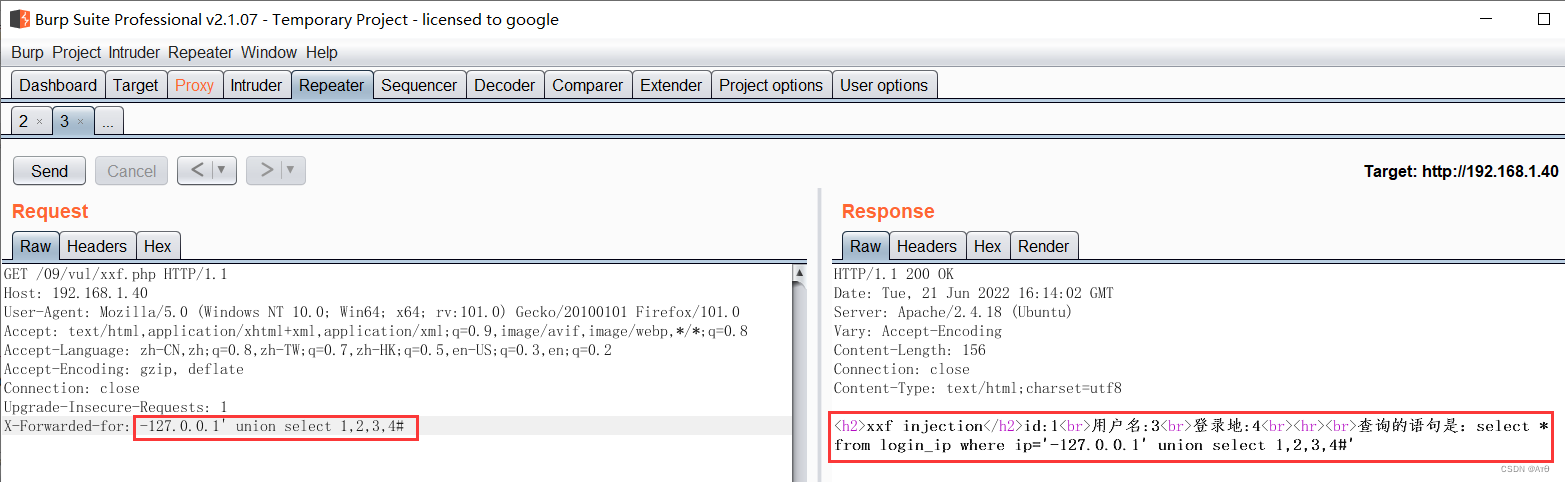Switch to the Target tab

click(x=135, y=85)
